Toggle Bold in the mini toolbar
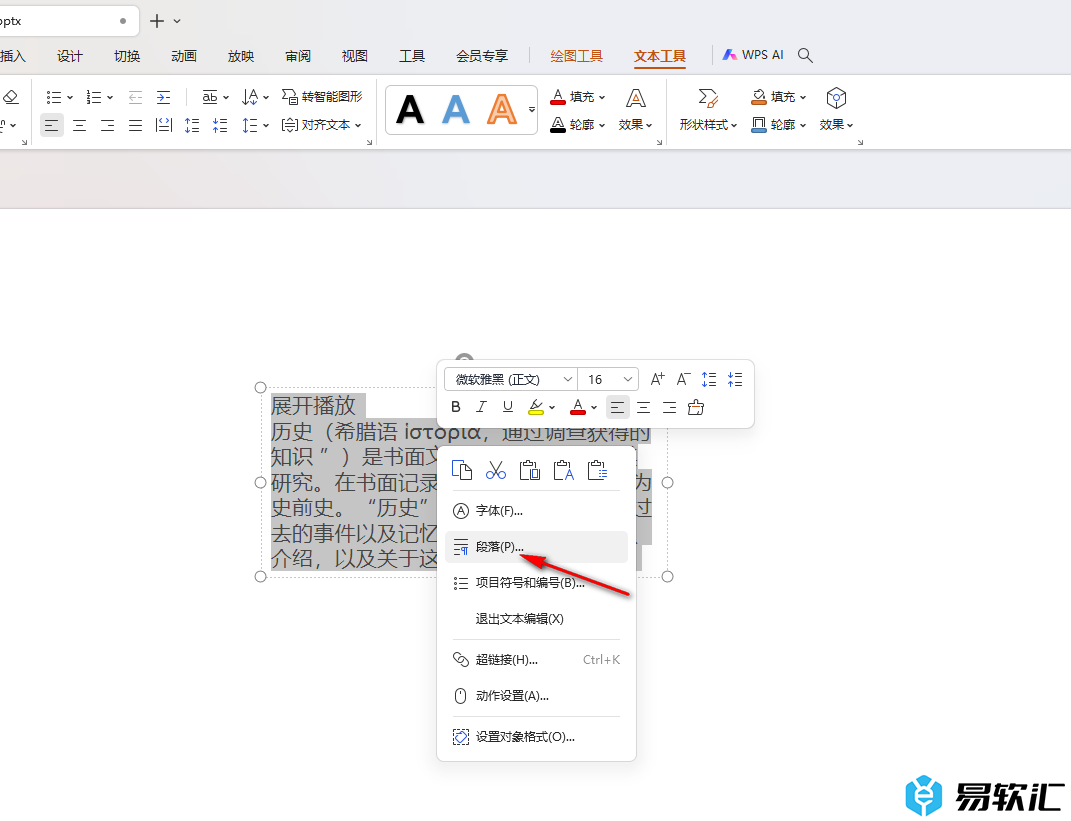 pyautogui.click(x=456, y=407)
